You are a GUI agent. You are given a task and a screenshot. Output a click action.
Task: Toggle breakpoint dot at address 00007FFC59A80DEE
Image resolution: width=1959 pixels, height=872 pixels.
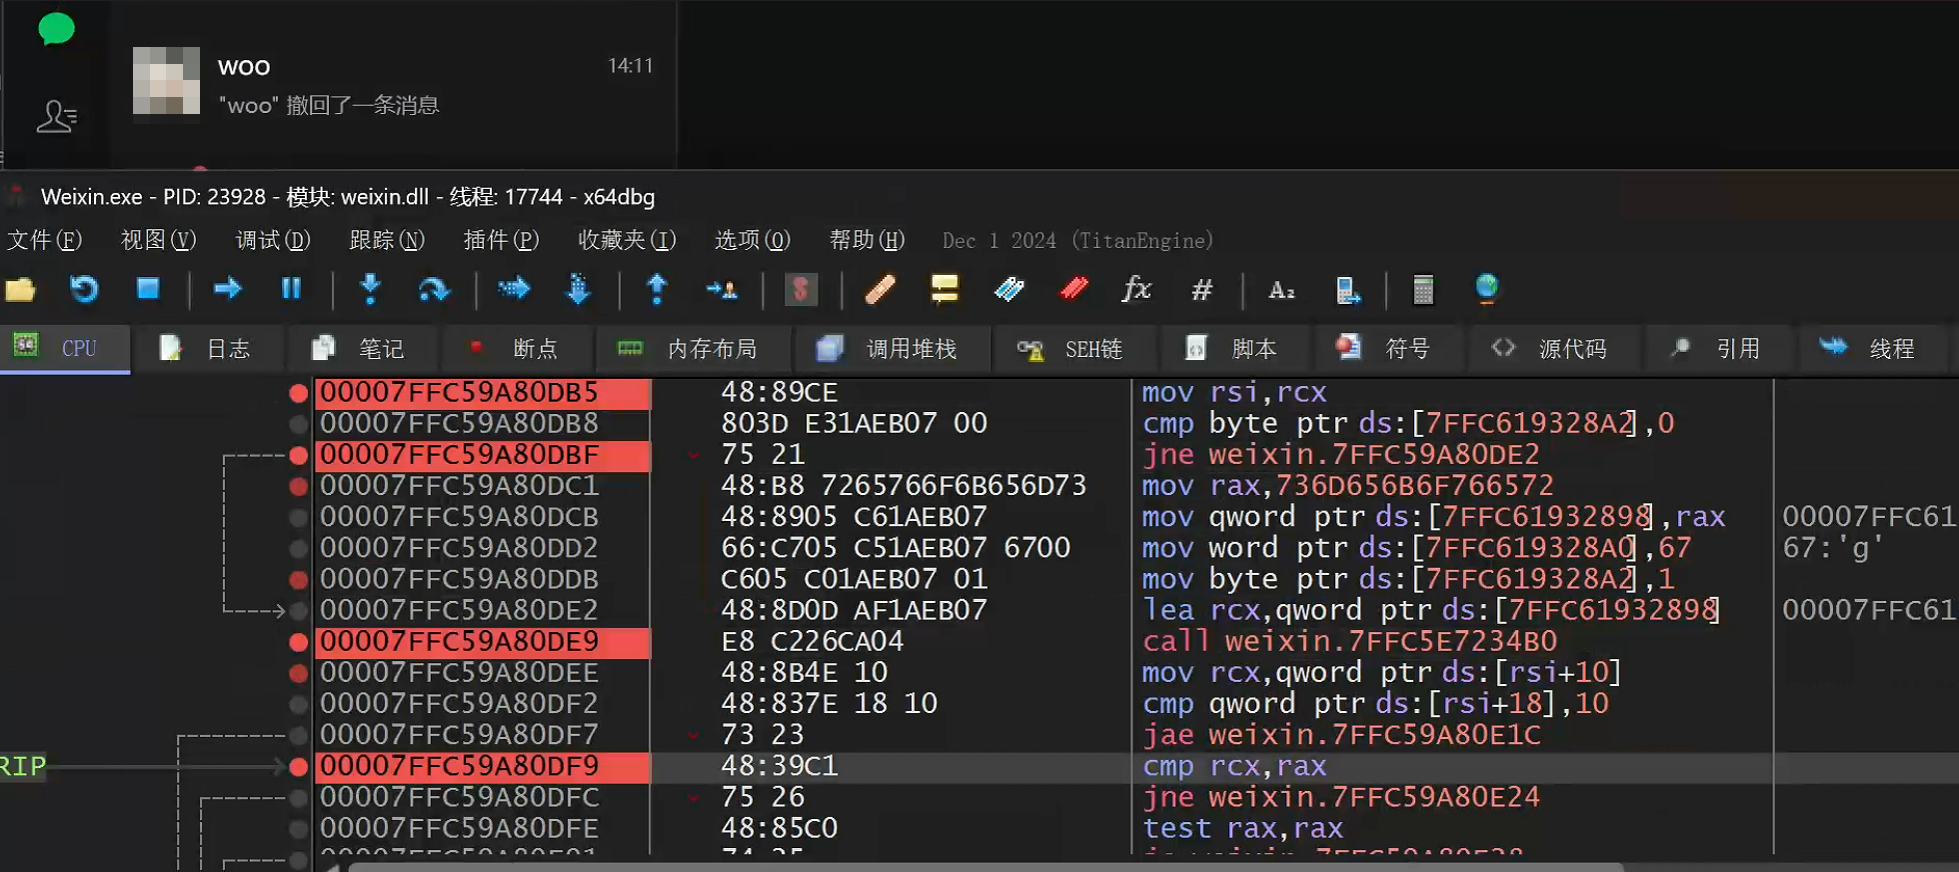click(298, 673)
